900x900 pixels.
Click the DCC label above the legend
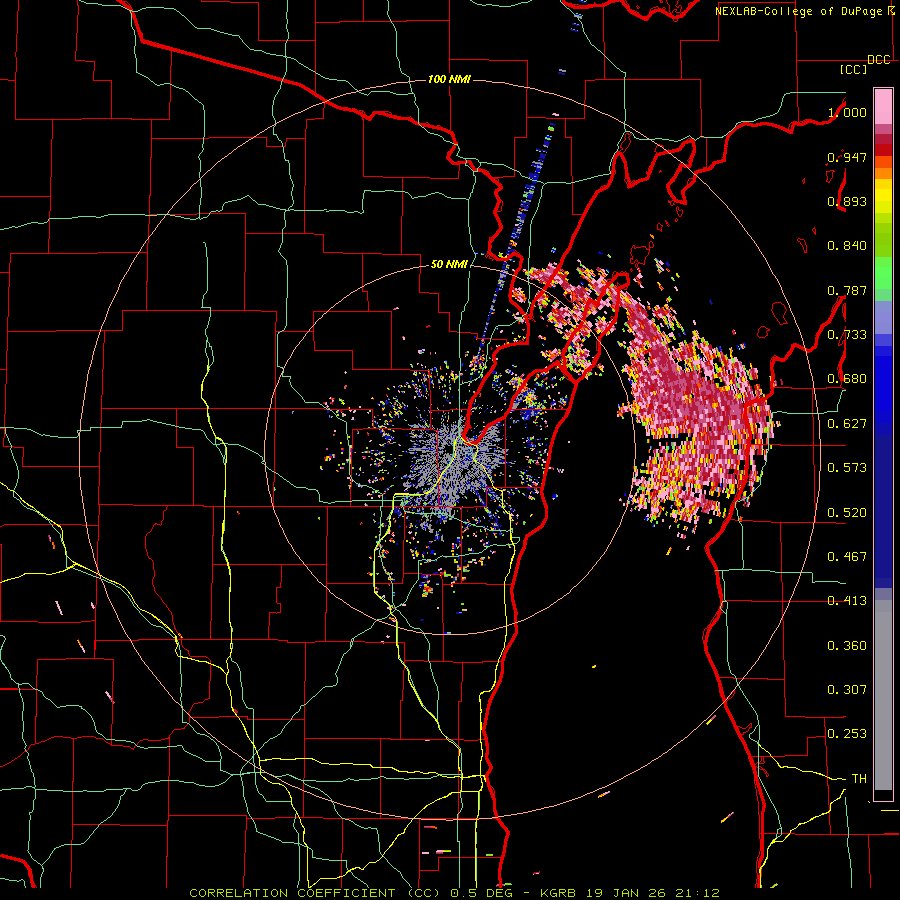pos(879,60)
